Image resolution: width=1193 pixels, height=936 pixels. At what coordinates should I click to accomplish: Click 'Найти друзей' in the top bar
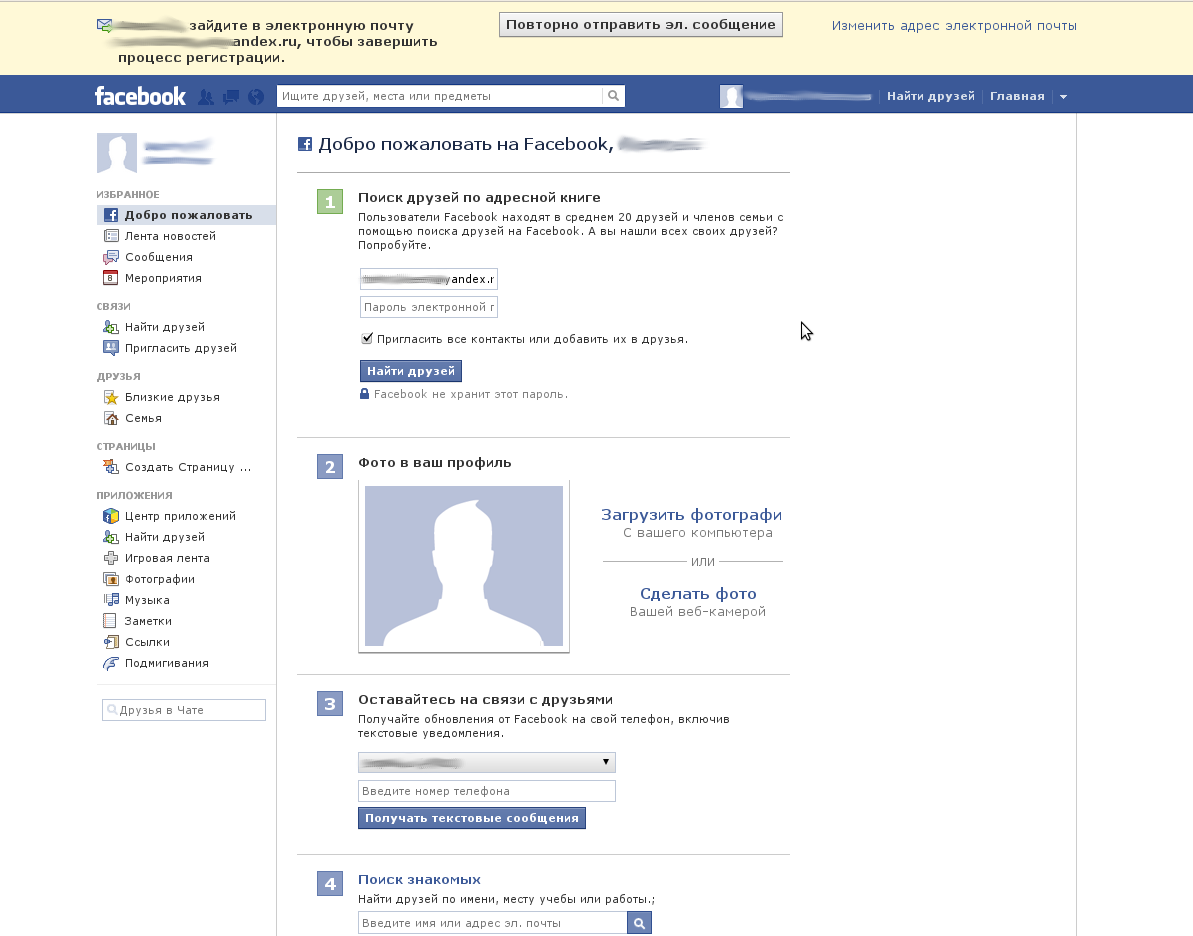coord(931,96)
